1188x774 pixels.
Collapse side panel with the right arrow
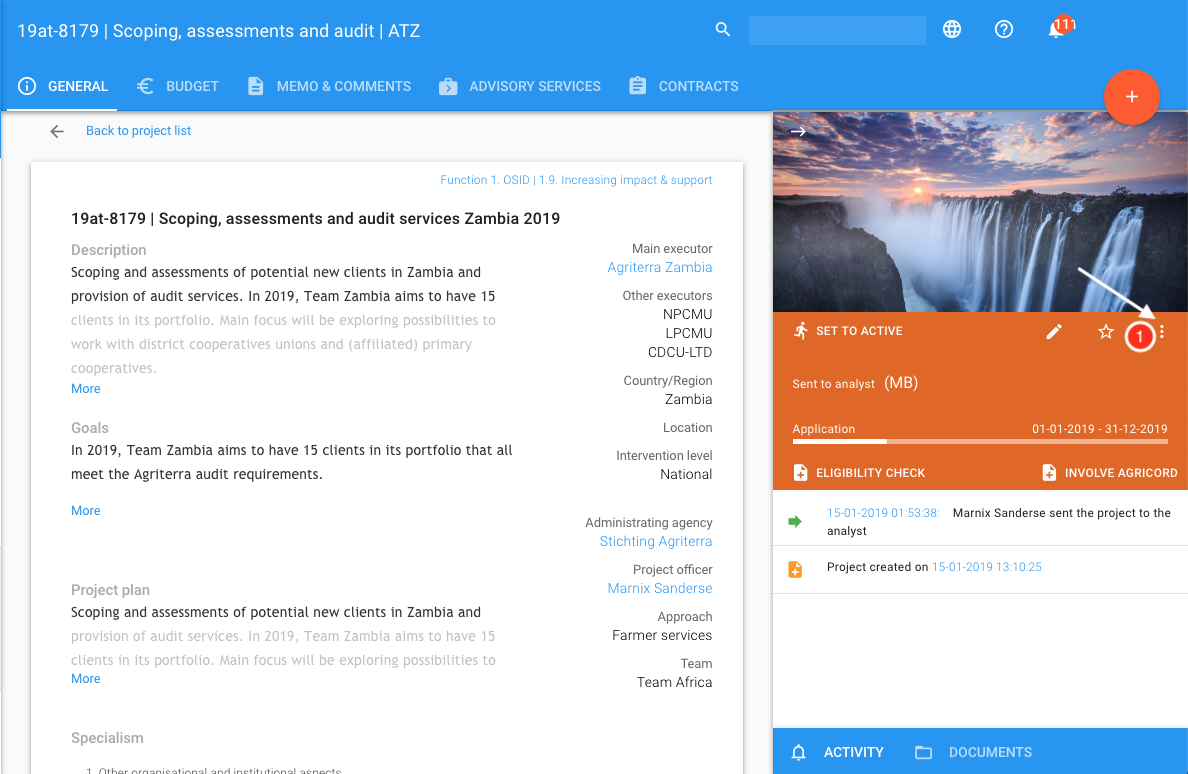pos(798,131)
